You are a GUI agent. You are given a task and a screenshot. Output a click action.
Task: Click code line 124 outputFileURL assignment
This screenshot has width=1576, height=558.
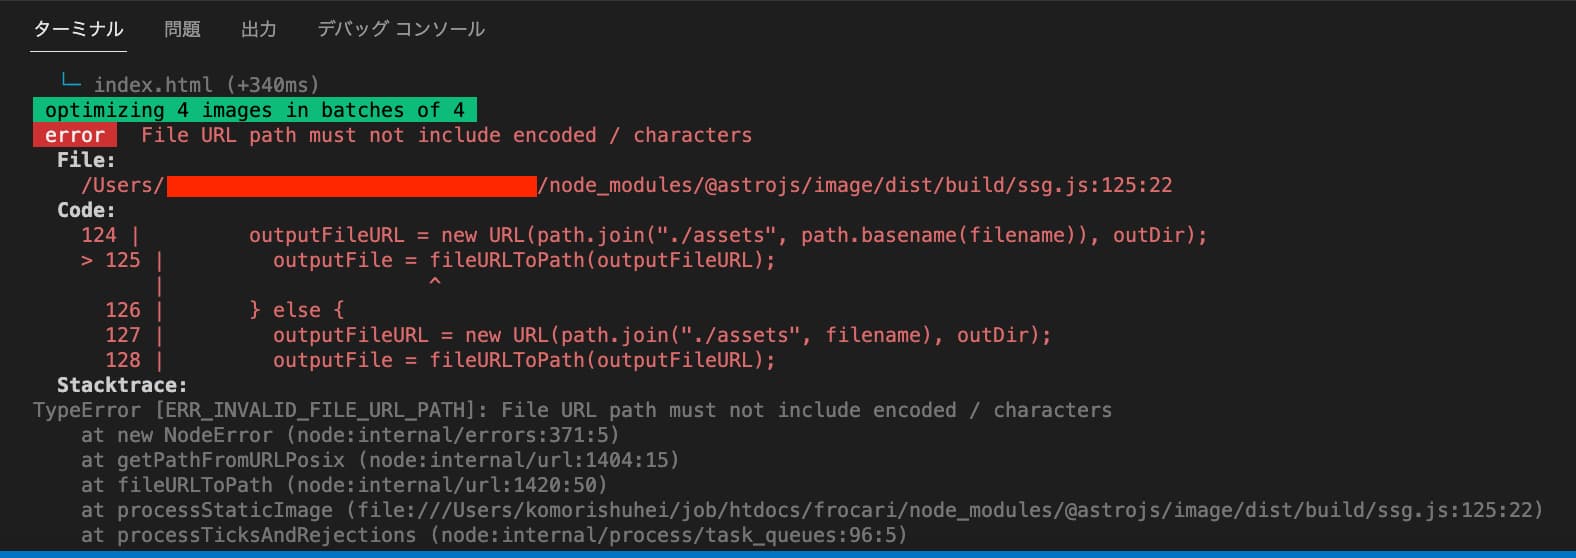[x=644, y=235]
